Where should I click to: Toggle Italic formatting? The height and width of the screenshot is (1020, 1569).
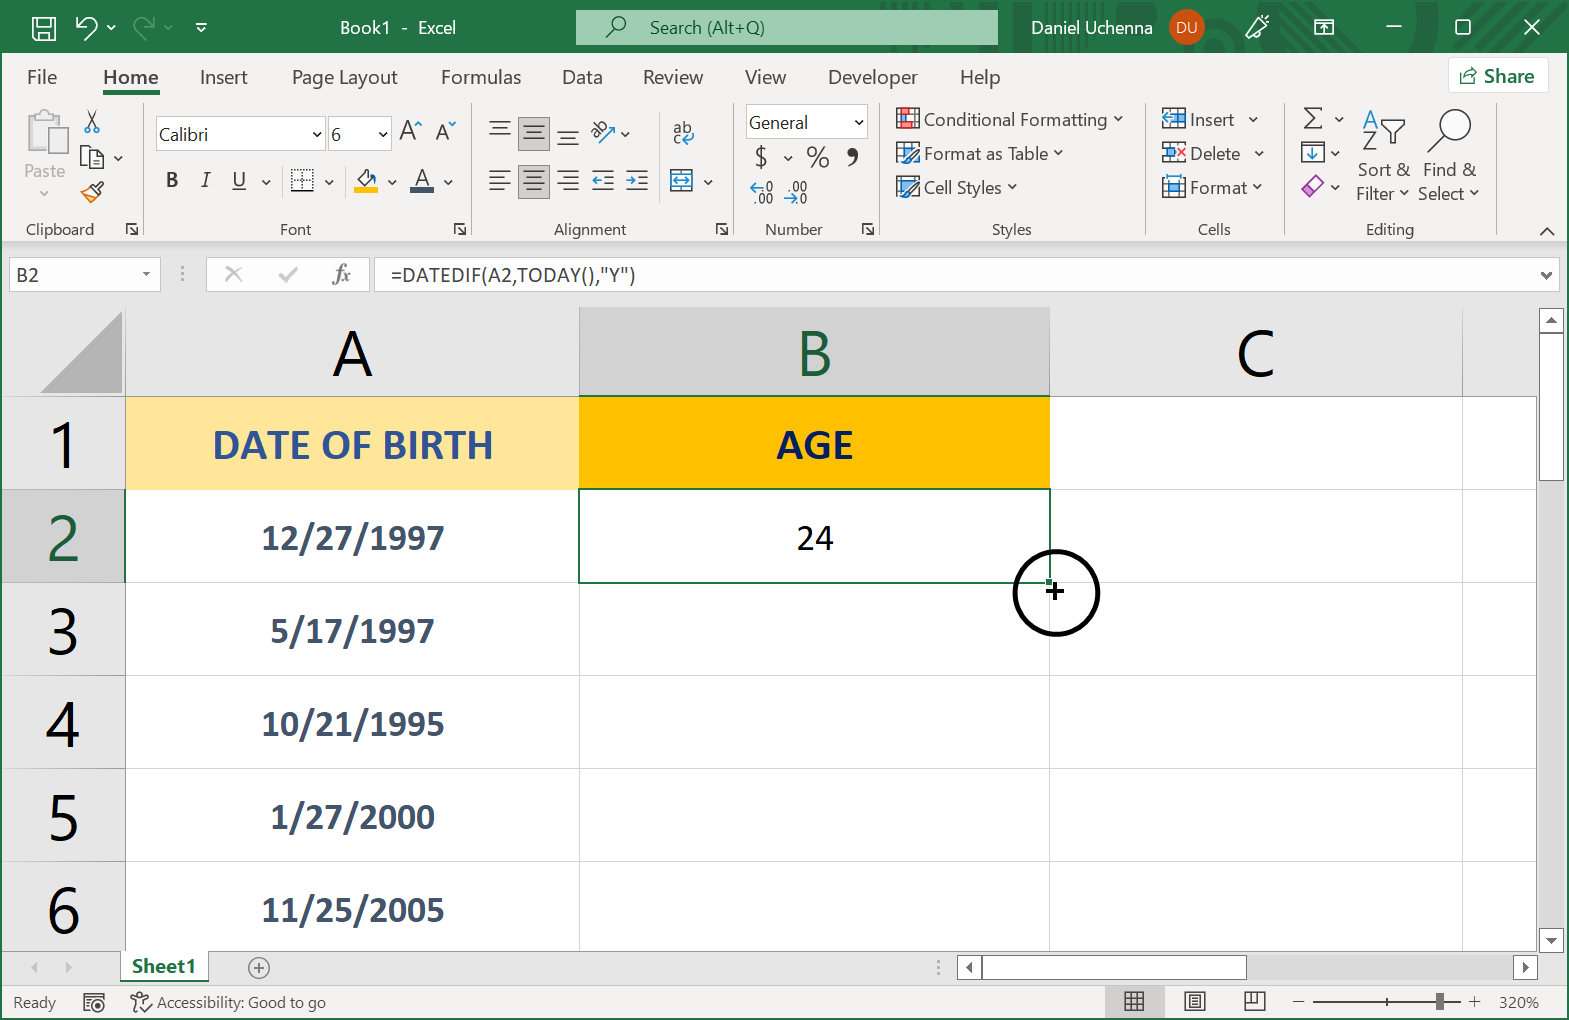point(205,180)
